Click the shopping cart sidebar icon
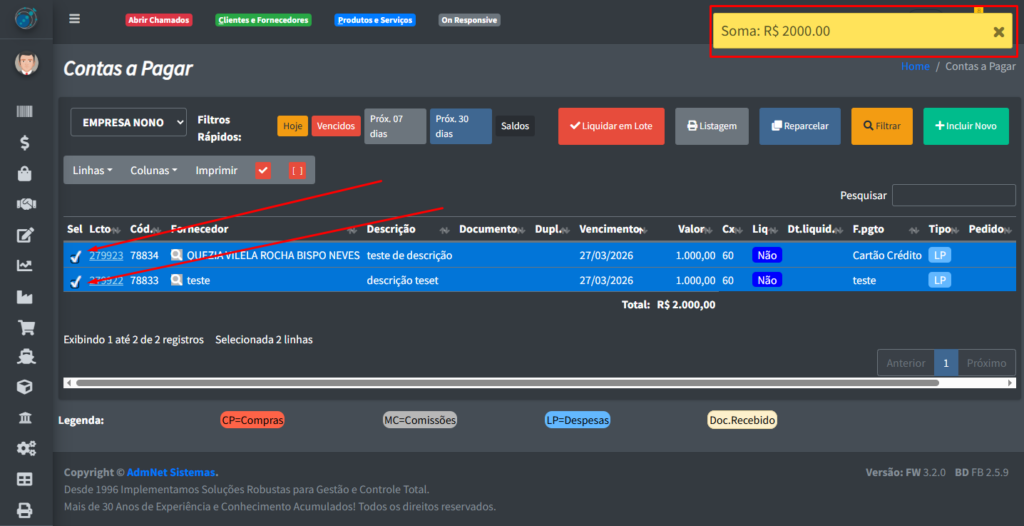Screen dimensions: 1024x526 (x=25, y=327)
